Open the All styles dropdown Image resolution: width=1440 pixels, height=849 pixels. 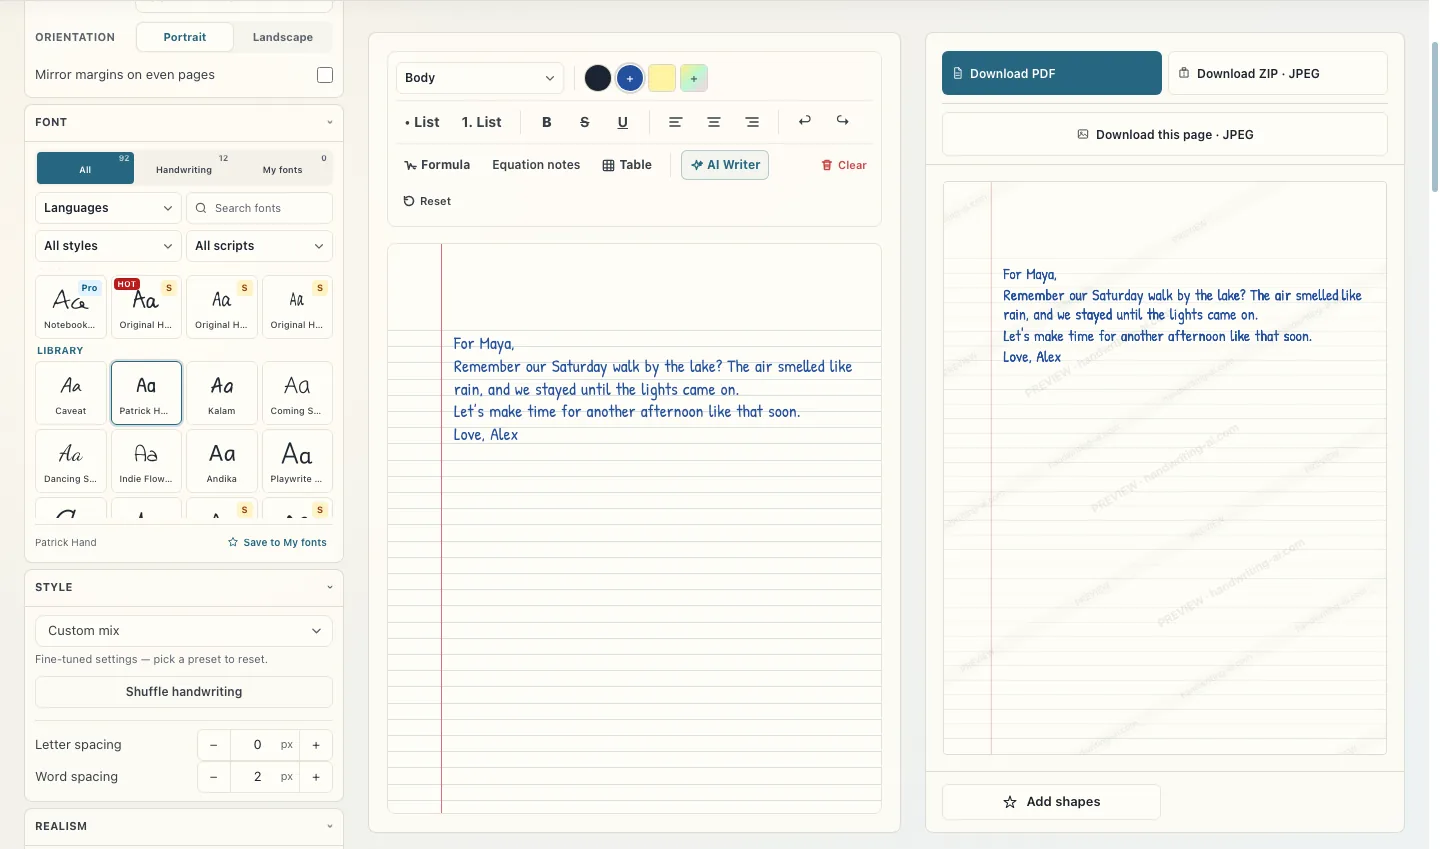(108, 246)
